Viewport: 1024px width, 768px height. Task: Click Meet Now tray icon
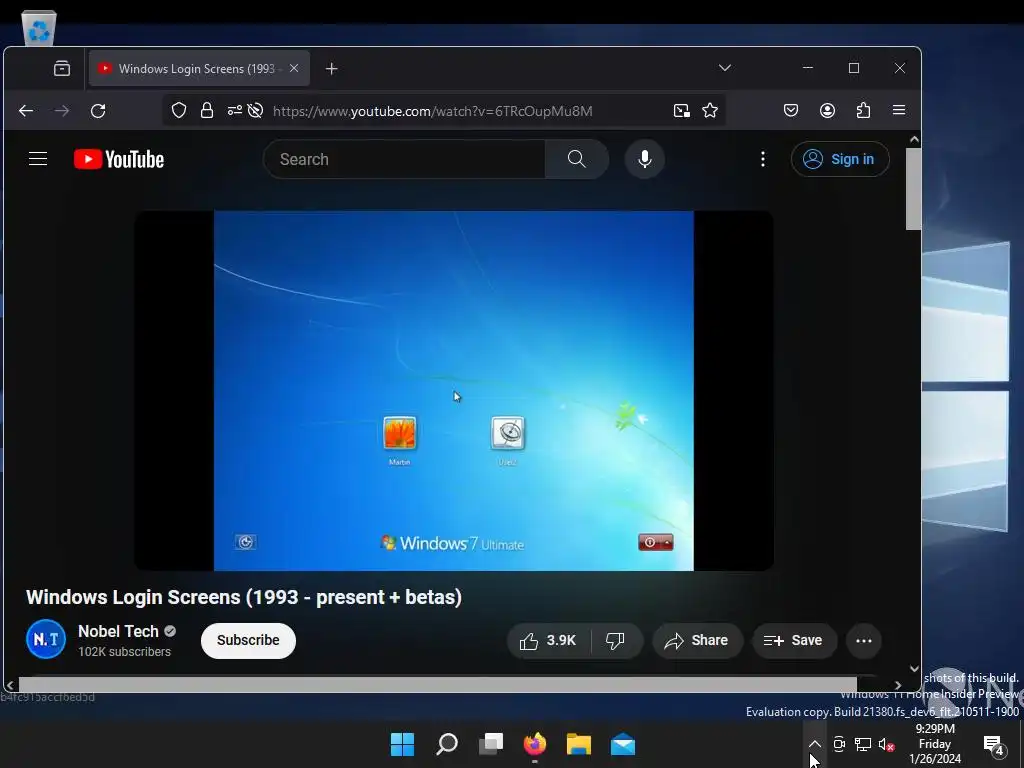[839, 744]
